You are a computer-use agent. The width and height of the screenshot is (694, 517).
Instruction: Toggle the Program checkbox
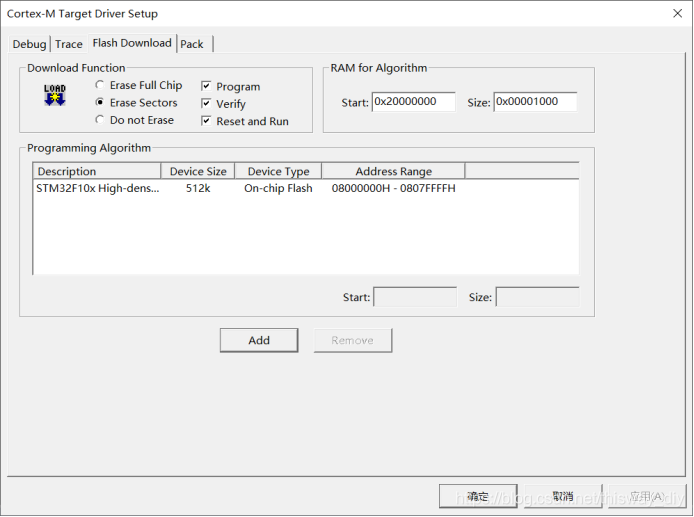tap(206, 86)
